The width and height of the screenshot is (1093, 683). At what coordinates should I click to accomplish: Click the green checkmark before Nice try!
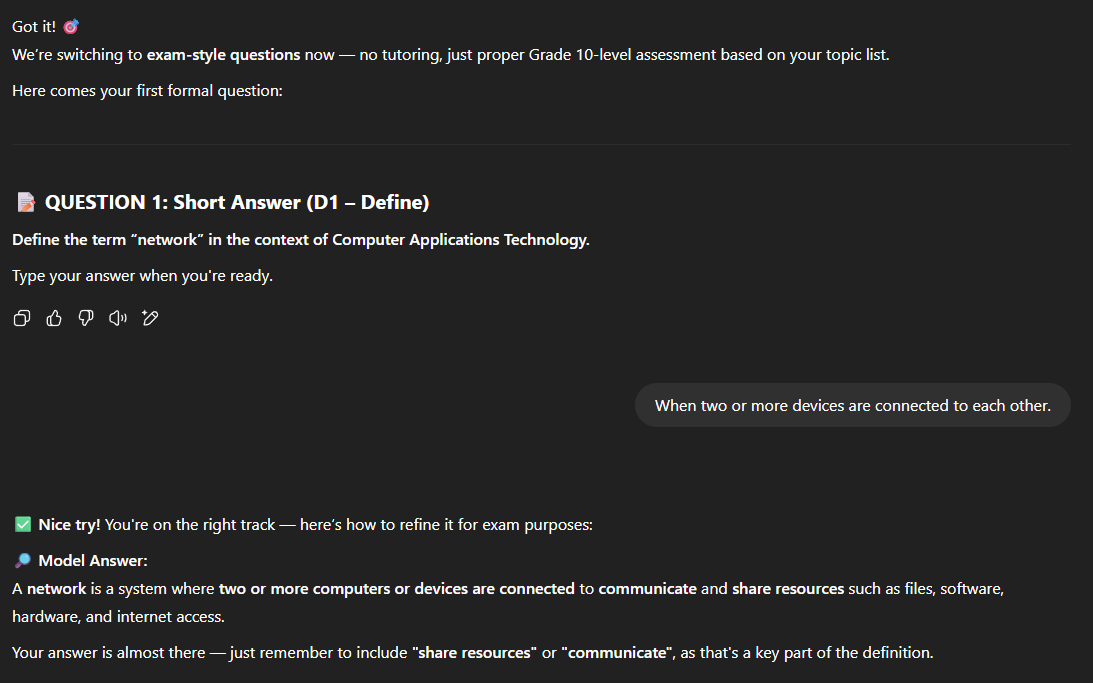pos(23,525)
